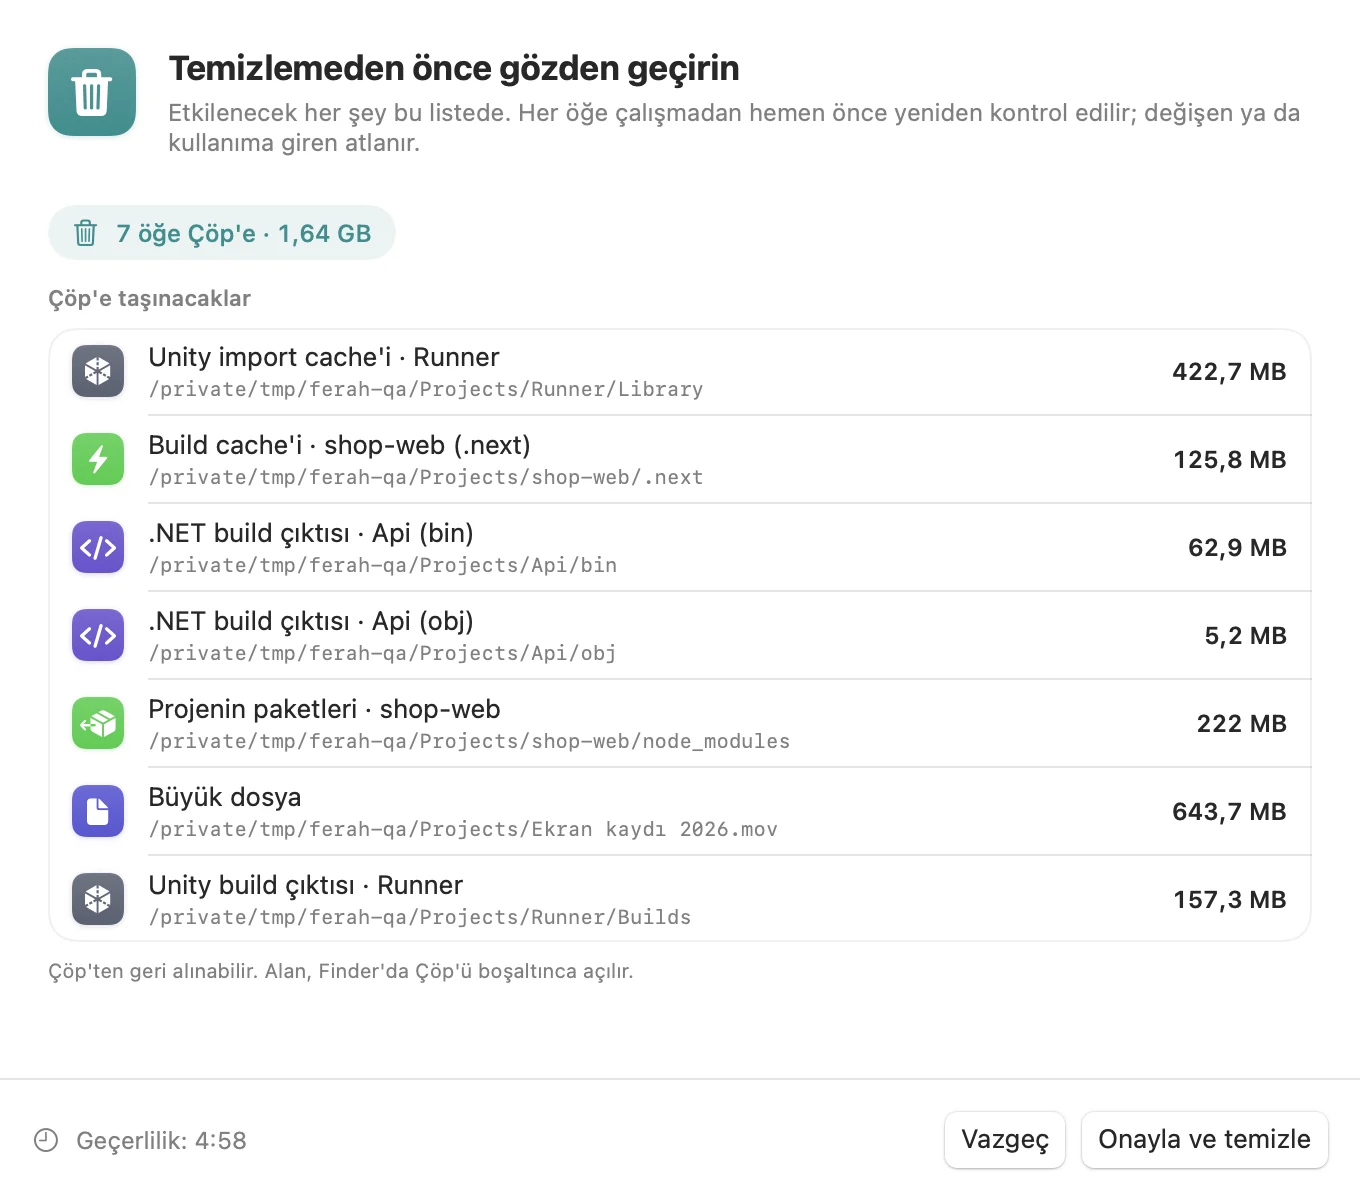Click the 'Etkilenecek her şey bu listede' description
Screen dimensions: 1360x1200
click(x=734, y=127)
